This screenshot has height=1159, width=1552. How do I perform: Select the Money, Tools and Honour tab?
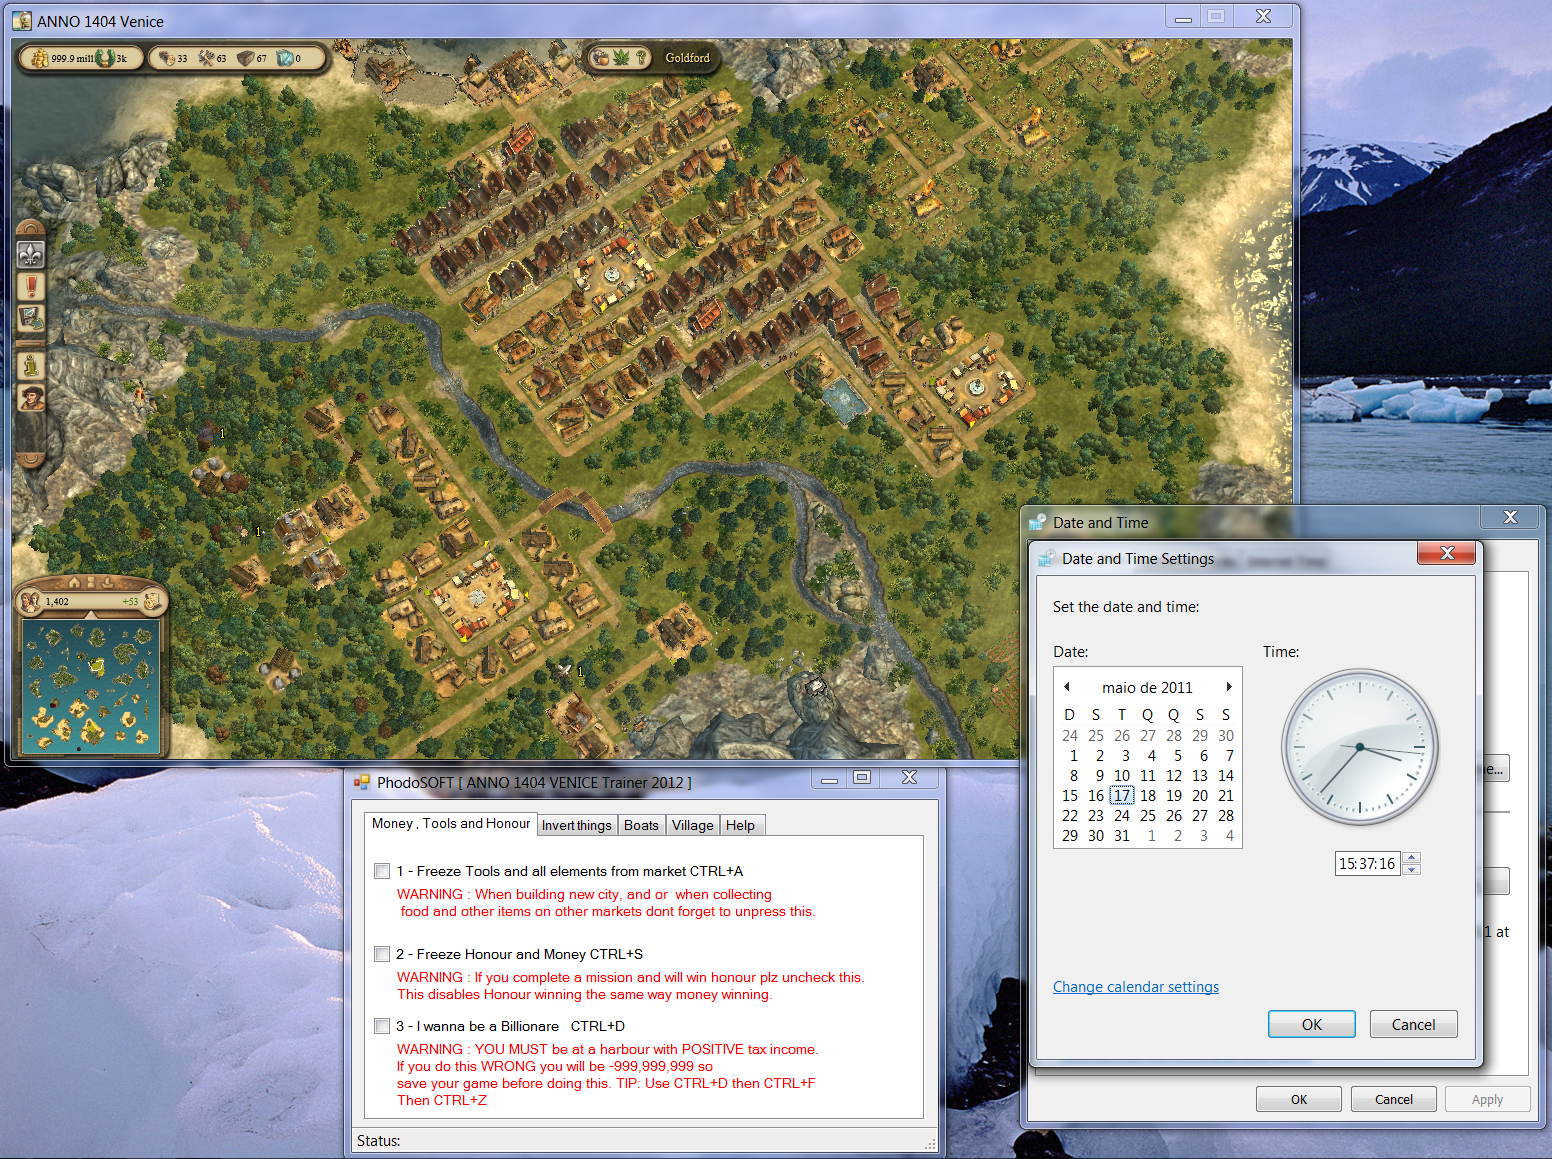tap(451, 824)
